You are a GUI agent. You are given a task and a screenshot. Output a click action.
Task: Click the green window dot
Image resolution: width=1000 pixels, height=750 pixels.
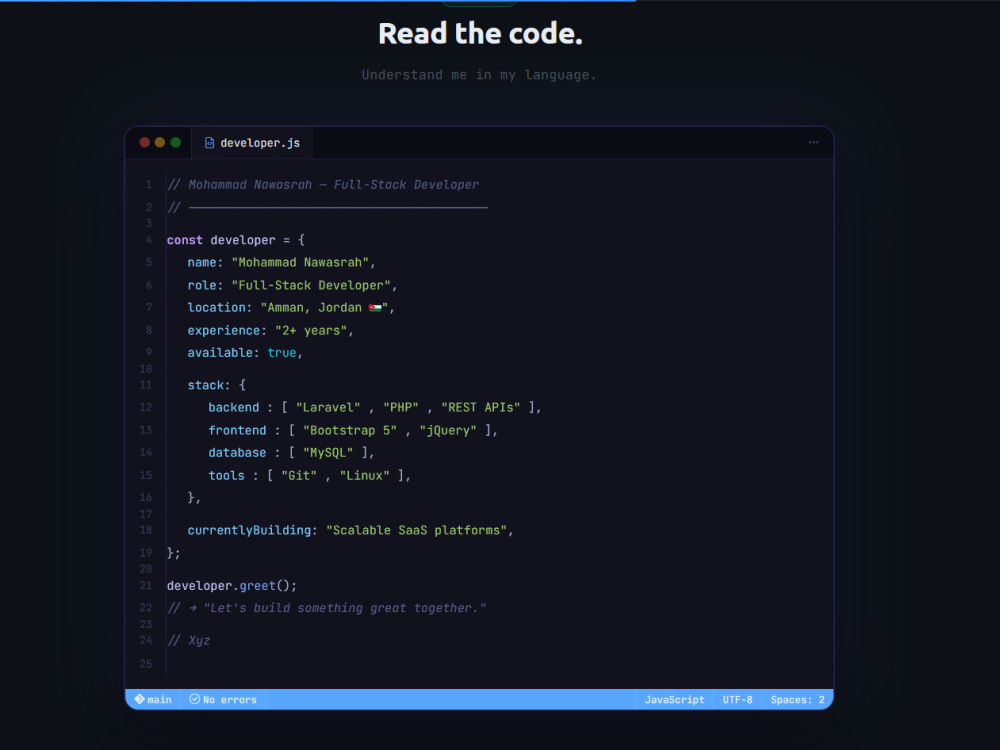(x=175, y=143)
